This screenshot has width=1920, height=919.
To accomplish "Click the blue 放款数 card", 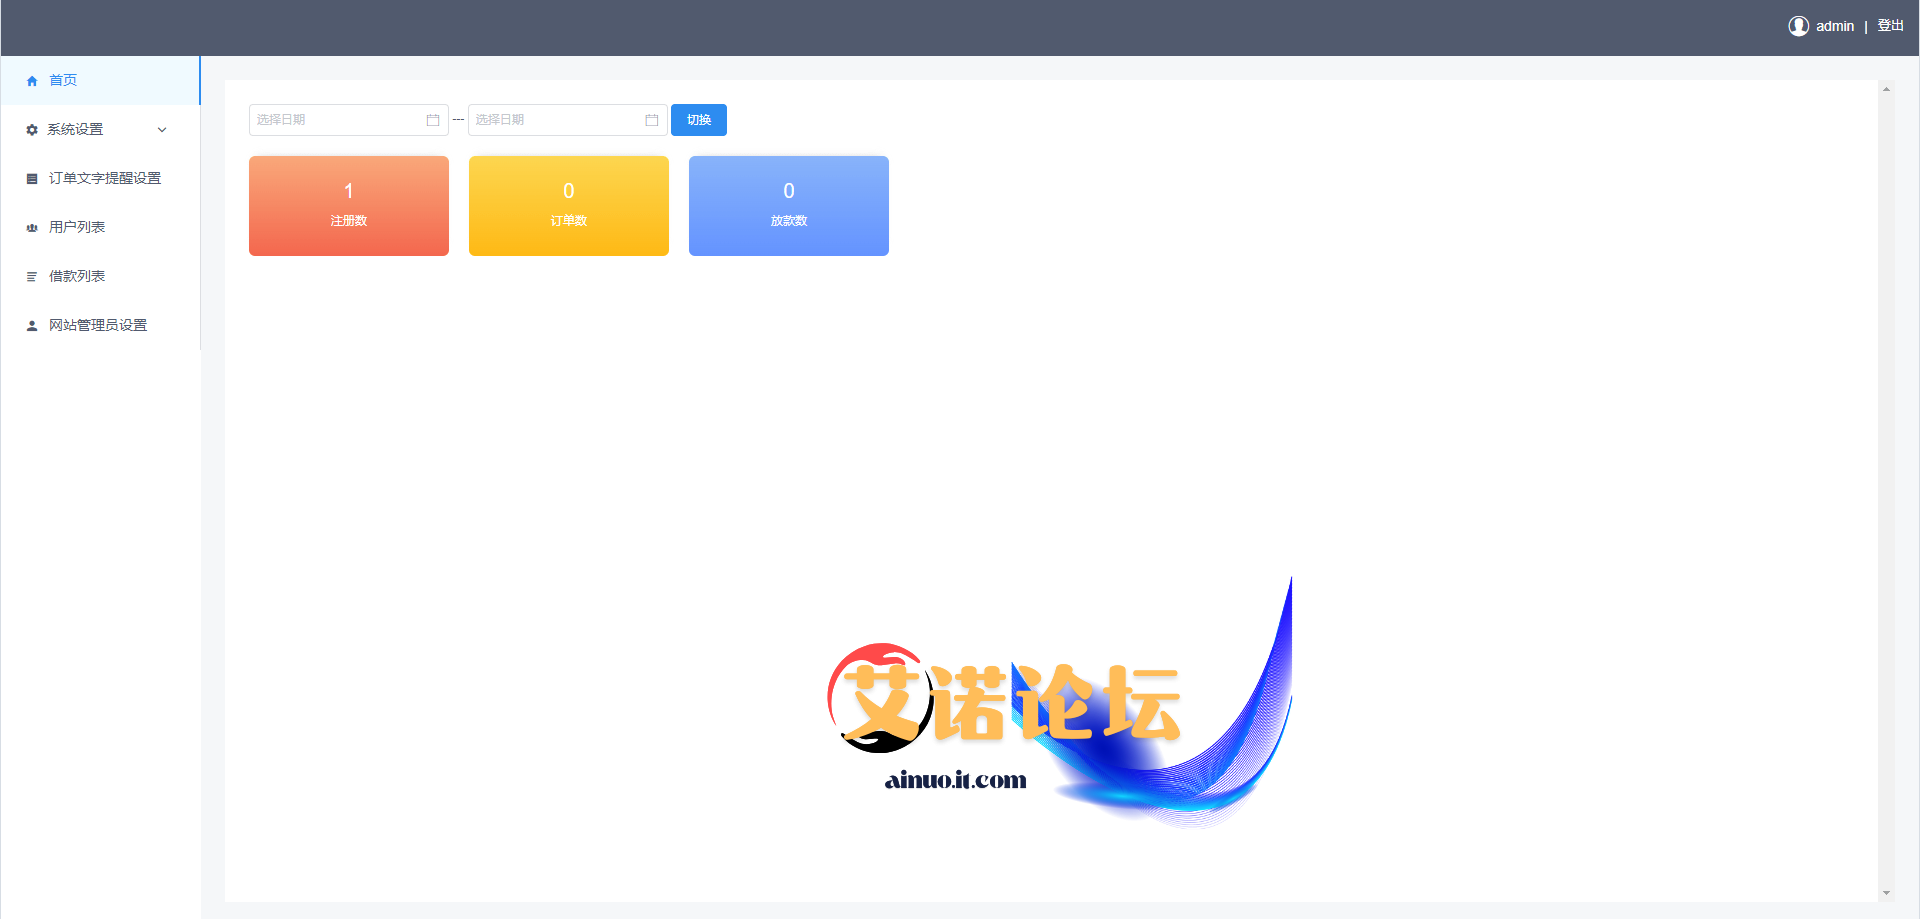I will (x=789, y=206).
